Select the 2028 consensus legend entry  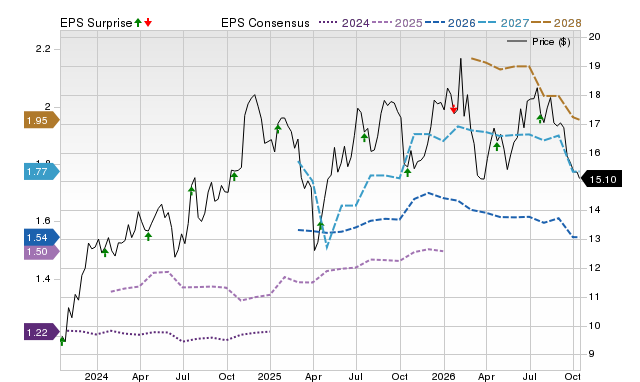[556, 23]
